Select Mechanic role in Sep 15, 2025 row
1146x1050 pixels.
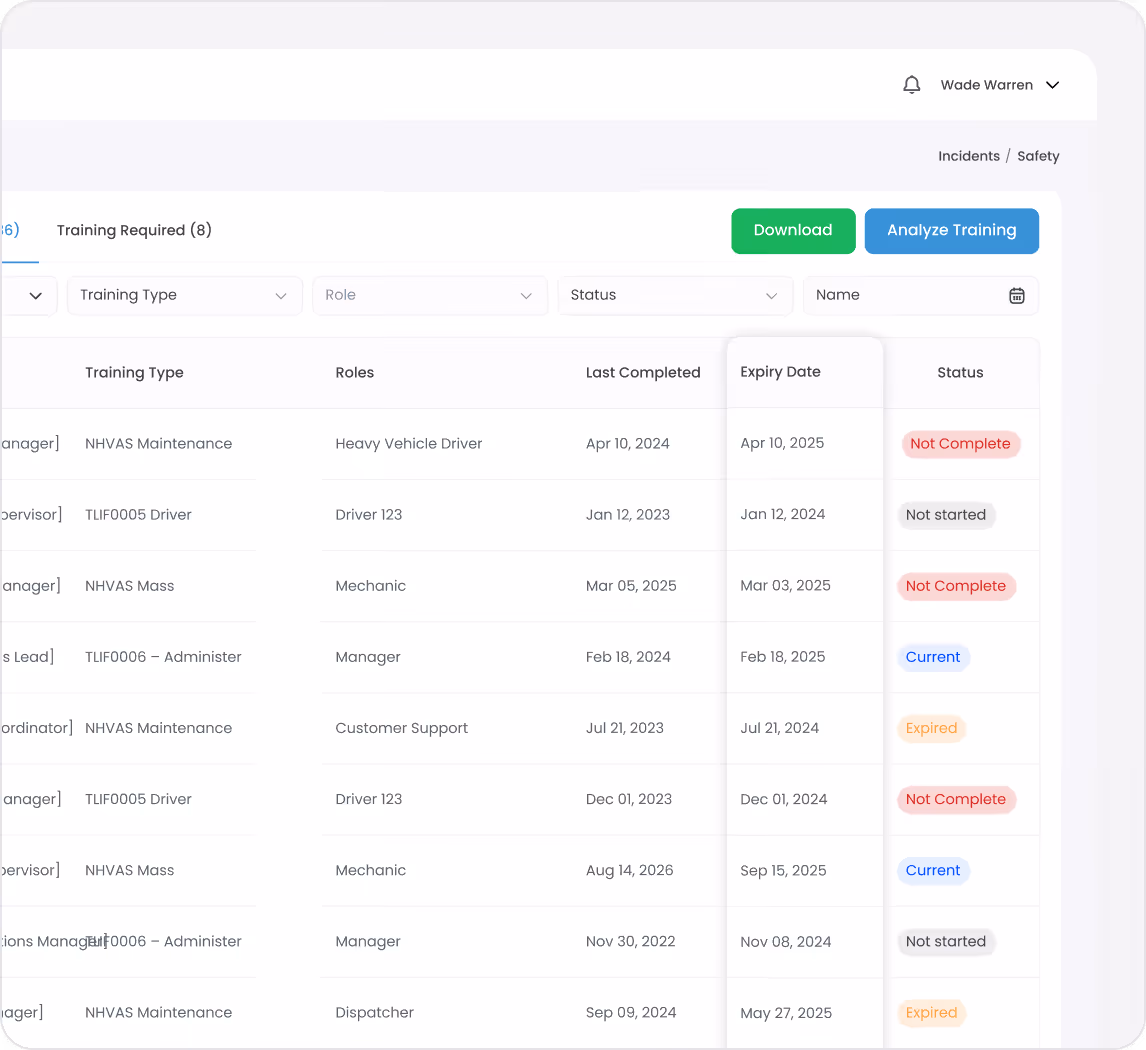coord(370,870)
